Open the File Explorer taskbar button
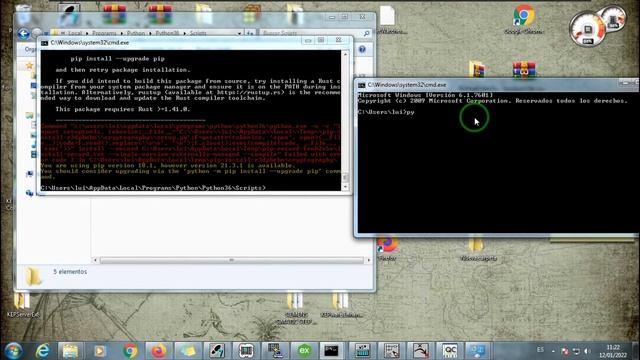Screen dimensions: 640x360 pyautogui.click(x=70, y=351)
